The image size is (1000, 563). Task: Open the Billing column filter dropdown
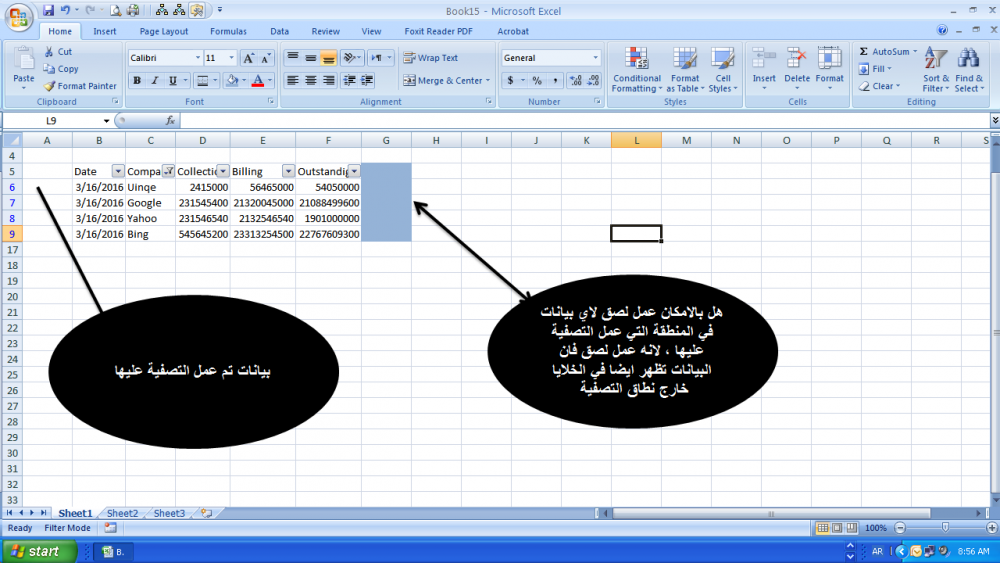tap(288, 171)
